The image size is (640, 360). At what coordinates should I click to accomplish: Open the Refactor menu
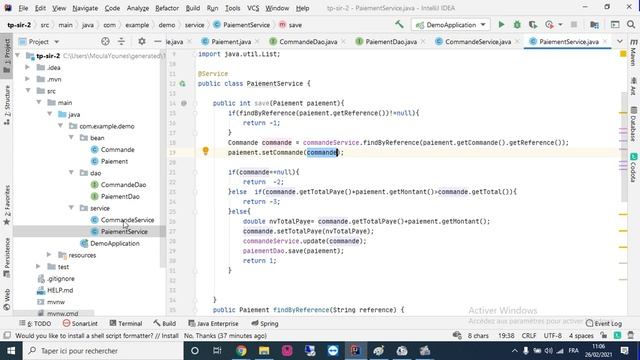(x=167, y=8)
